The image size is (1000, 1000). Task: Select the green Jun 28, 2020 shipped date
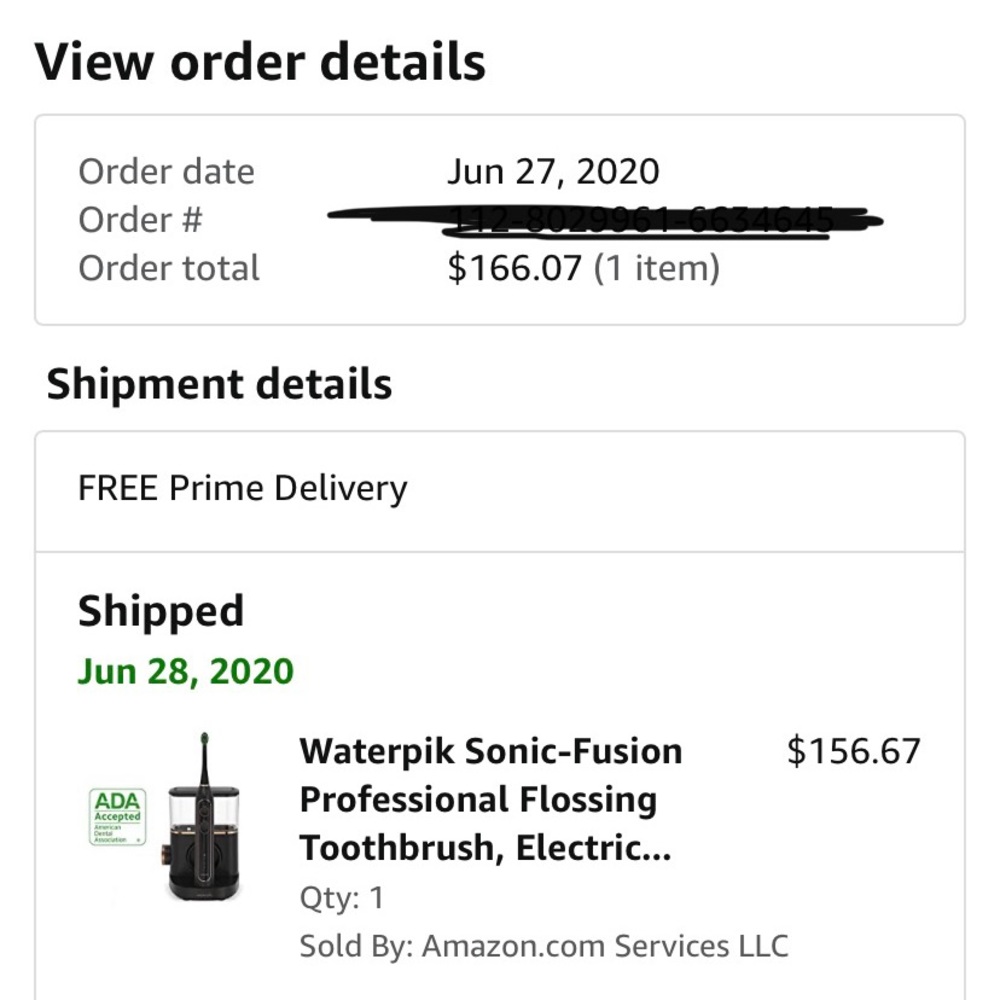[185, 671]
